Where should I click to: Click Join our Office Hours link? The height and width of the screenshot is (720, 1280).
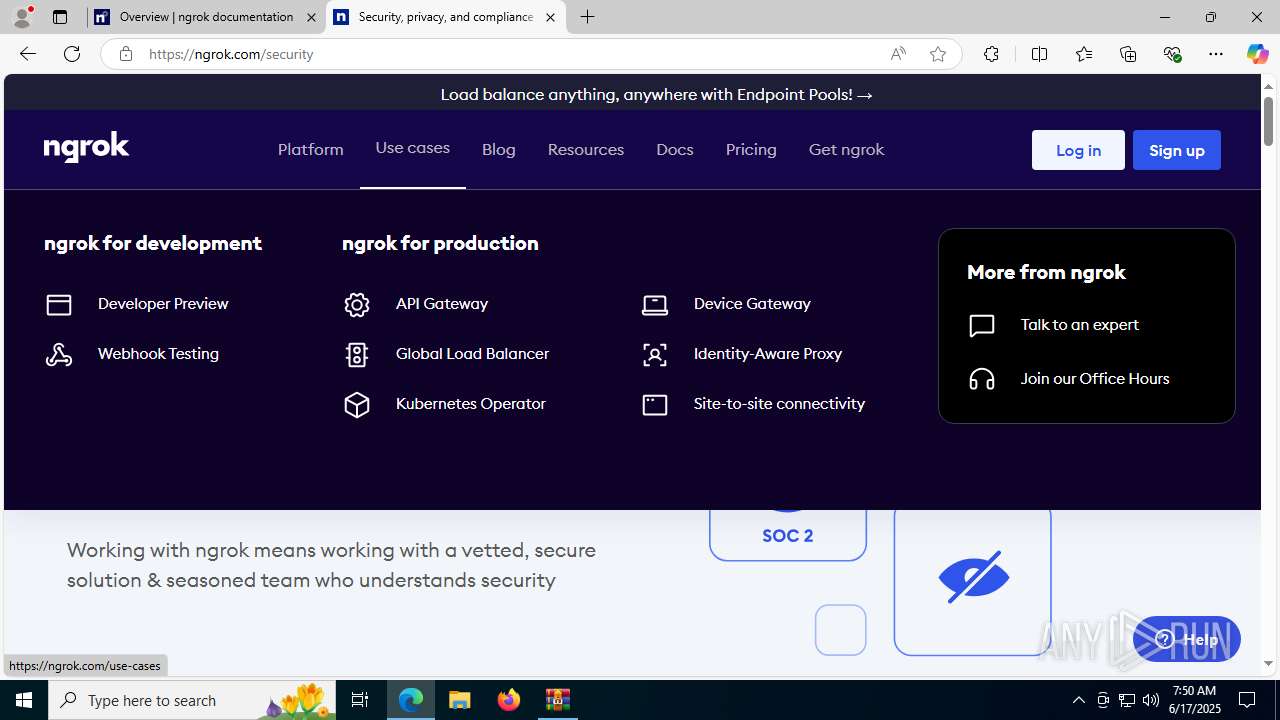click(x=1095, y=379)
